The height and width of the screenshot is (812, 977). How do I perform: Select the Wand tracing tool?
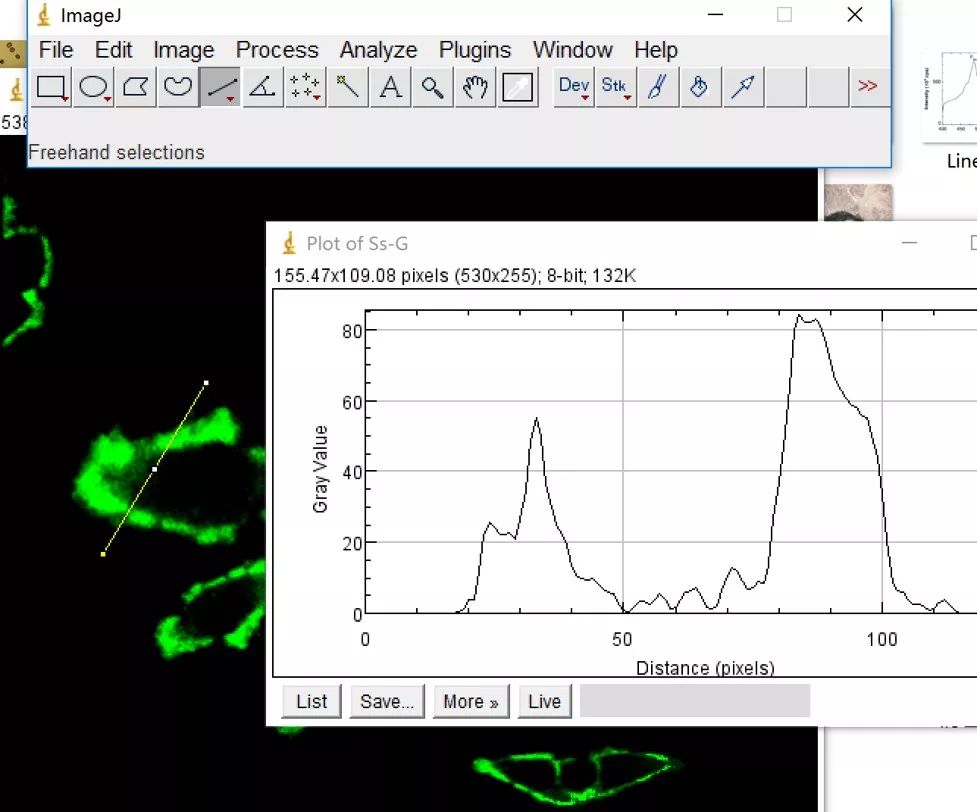[x=347, y=87]
